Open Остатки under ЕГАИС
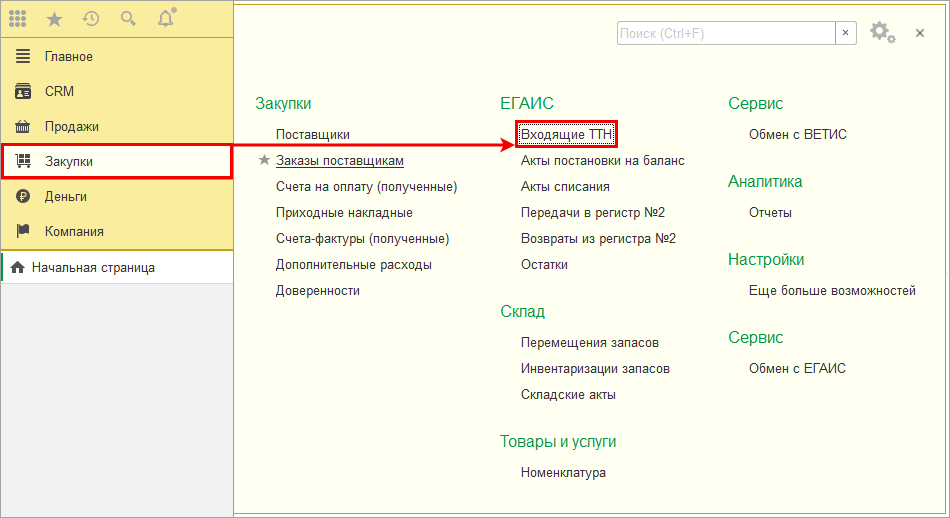This screenshot has width=950, height=518. click(544, 265)
